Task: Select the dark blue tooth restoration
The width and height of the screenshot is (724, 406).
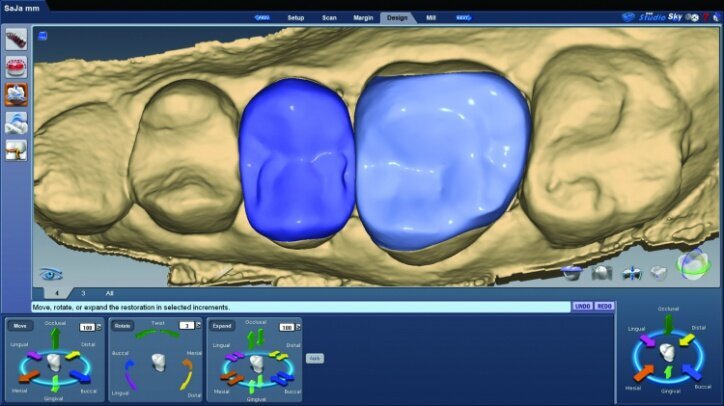Action: tap(297, 160)
